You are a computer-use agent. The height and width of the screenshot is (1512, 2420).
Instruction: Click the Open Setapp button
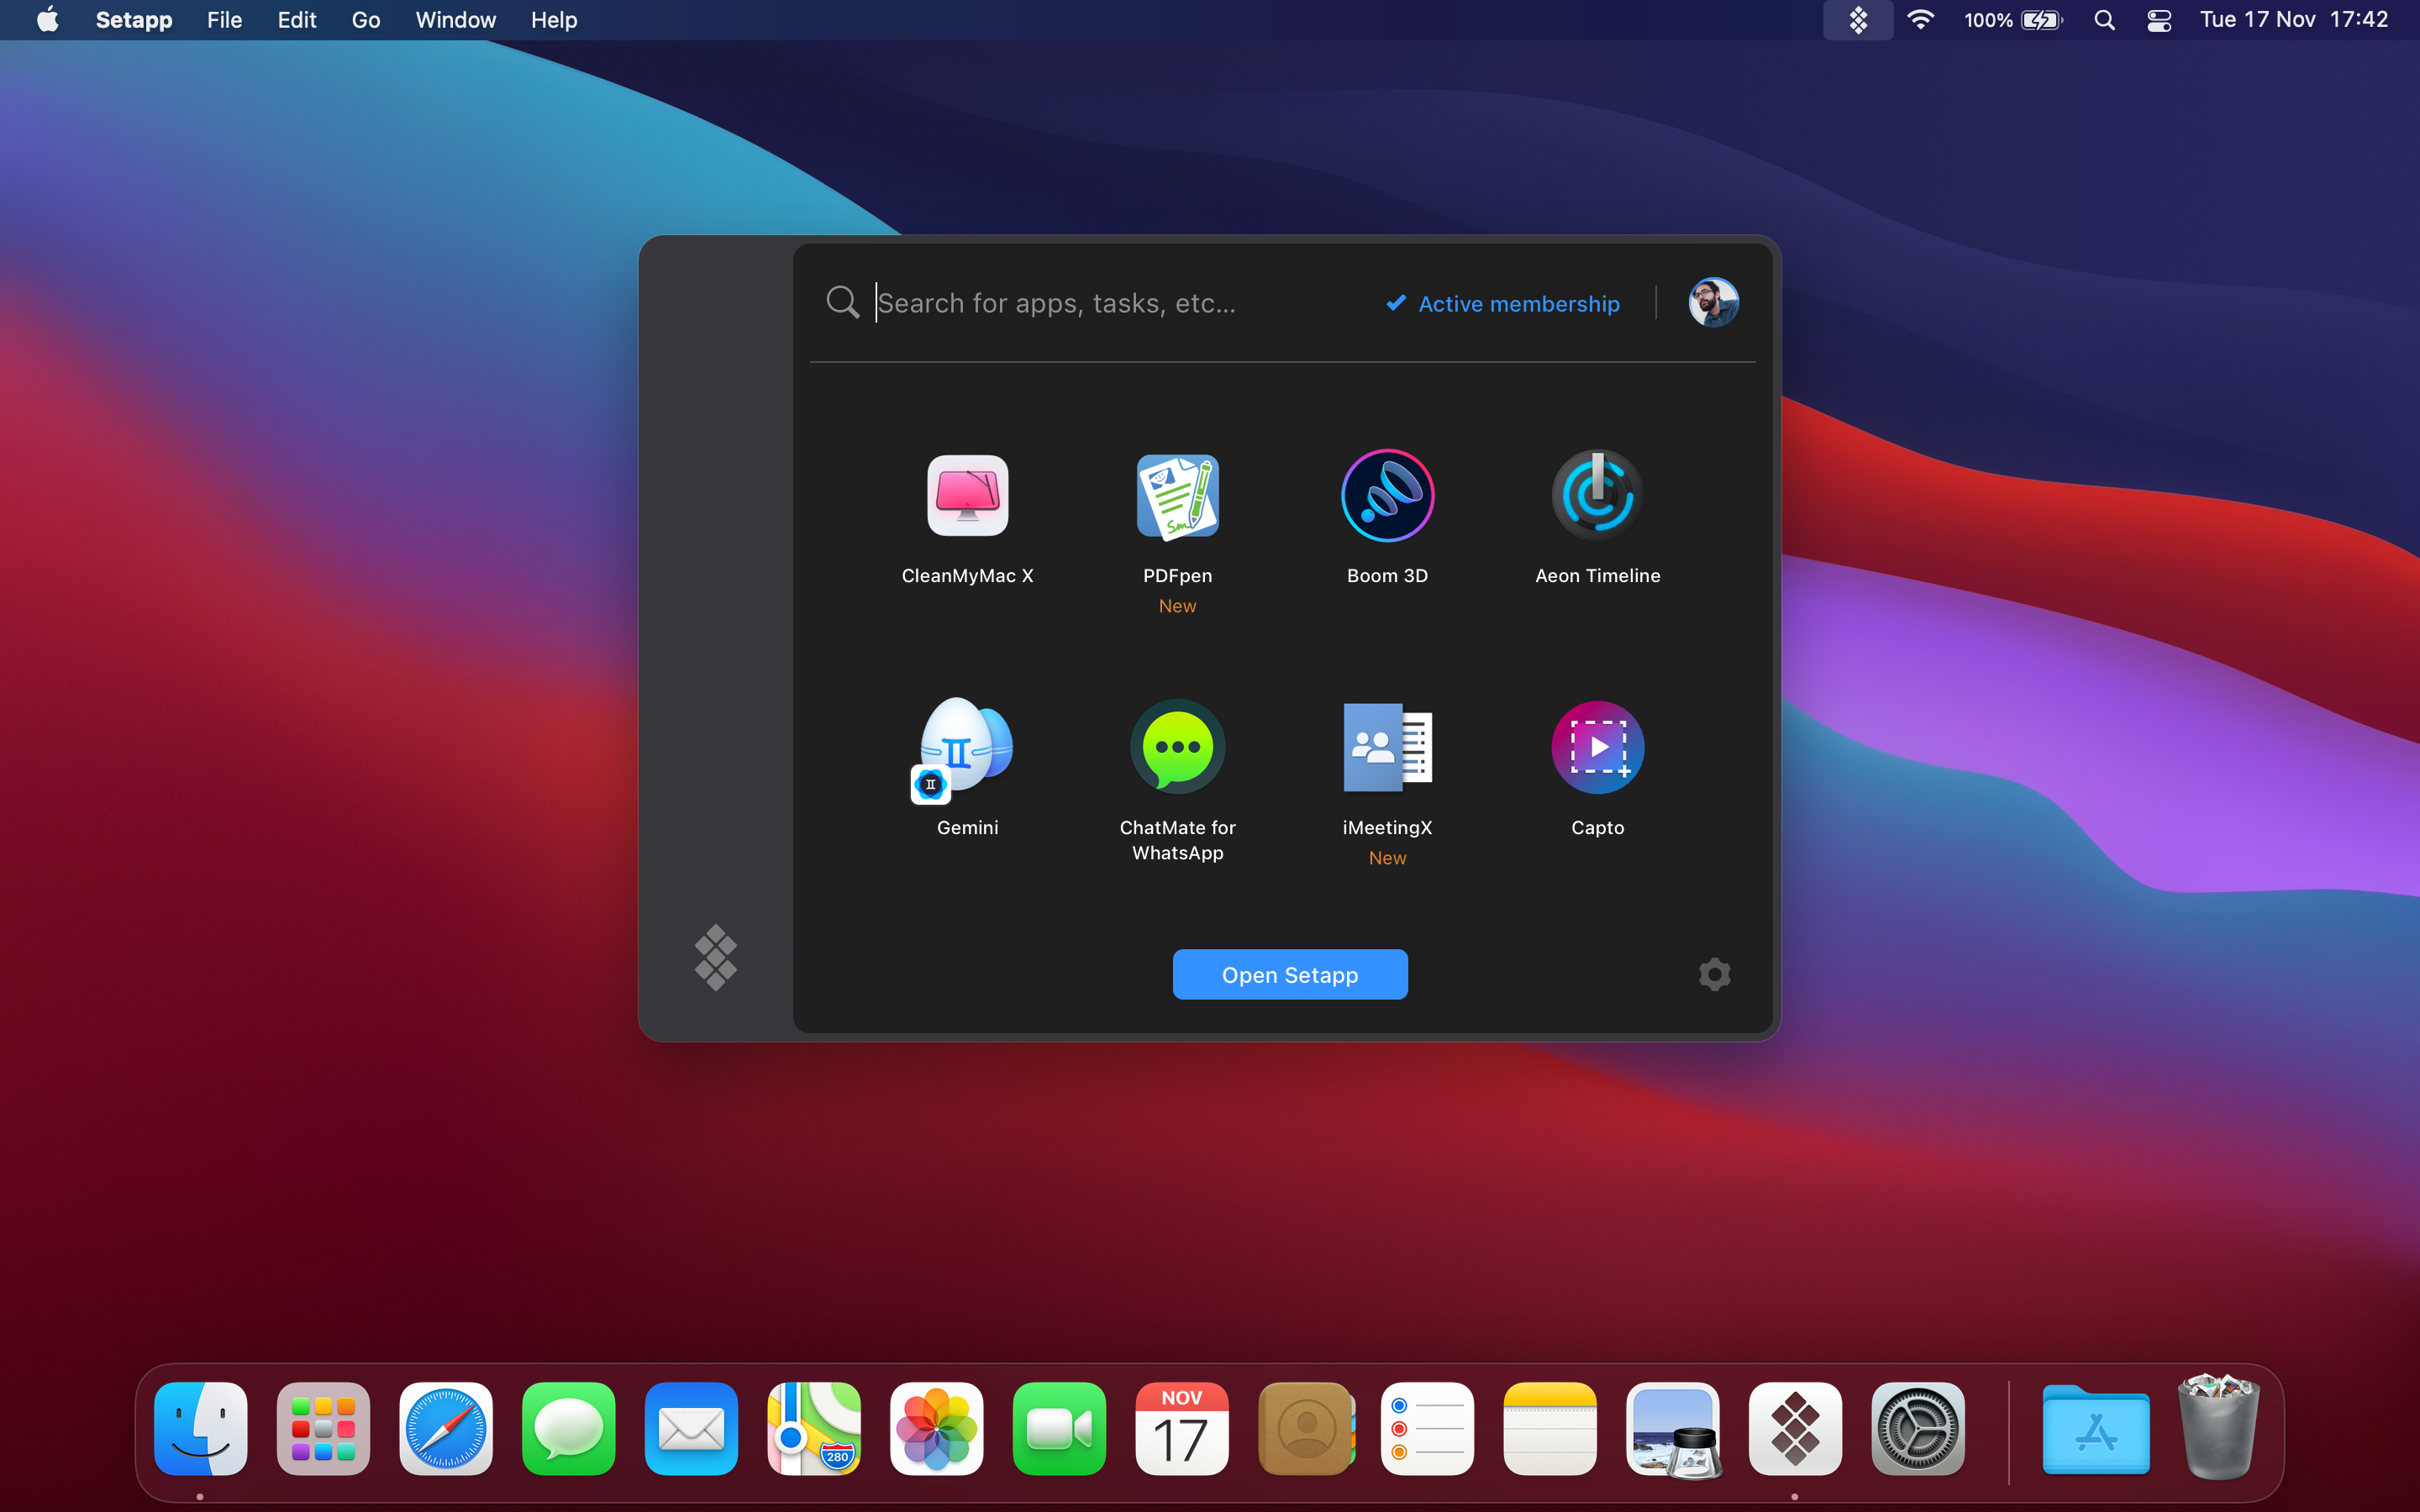[1290, 975]
